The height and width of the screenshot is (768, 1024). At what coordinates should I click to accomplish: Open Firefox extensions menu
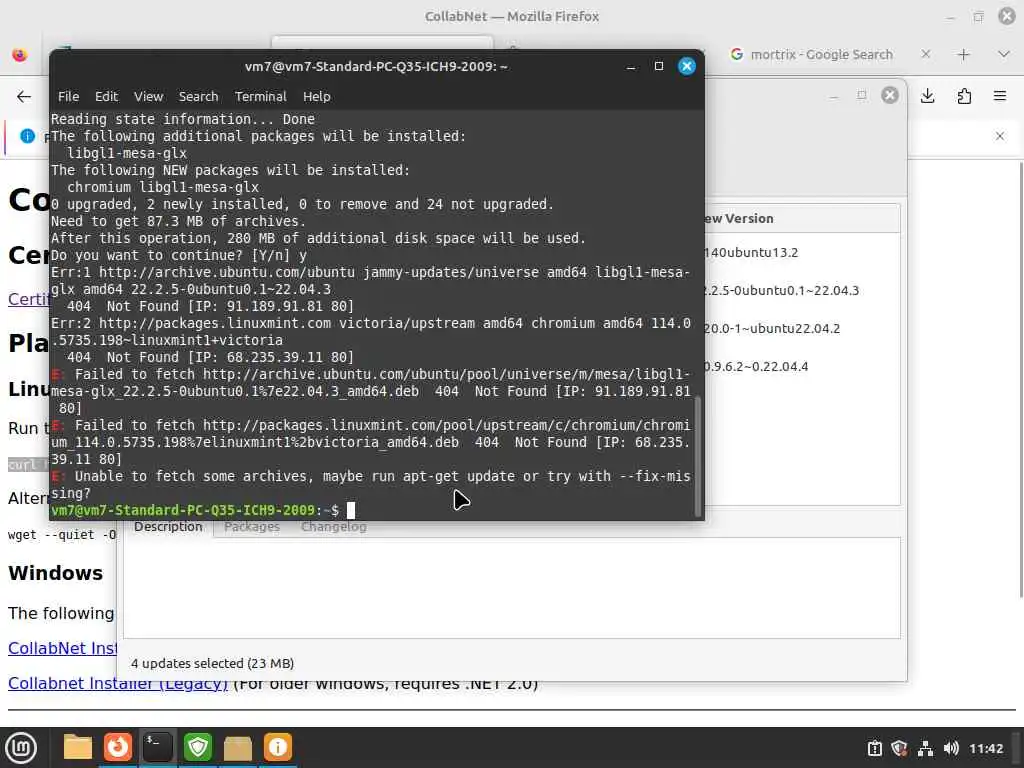click(964, 97)
